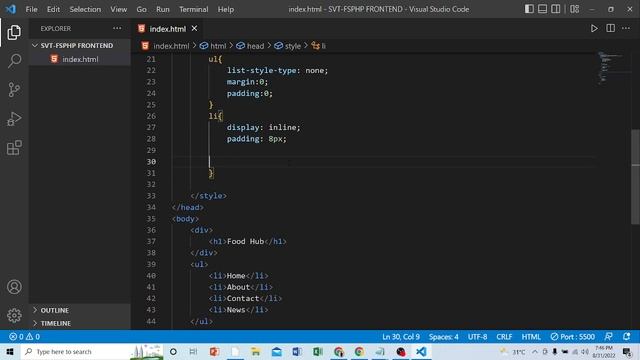Open the Extensions view
The width and height of the screenshot is (640, 360).
(14, 148)
